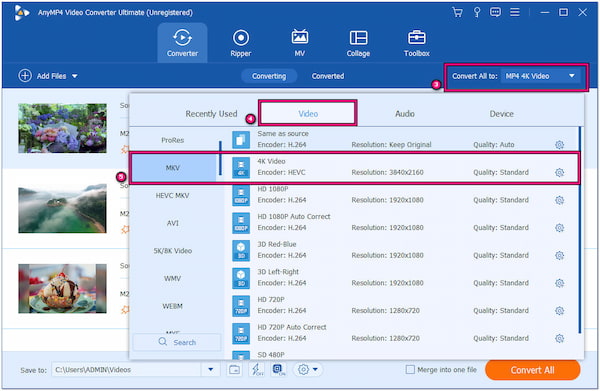The height and width of the screenshot is (391, 600).
Task: Expand the Save to path dropdown
Action: pyautogui.click(x=210, y=370)
